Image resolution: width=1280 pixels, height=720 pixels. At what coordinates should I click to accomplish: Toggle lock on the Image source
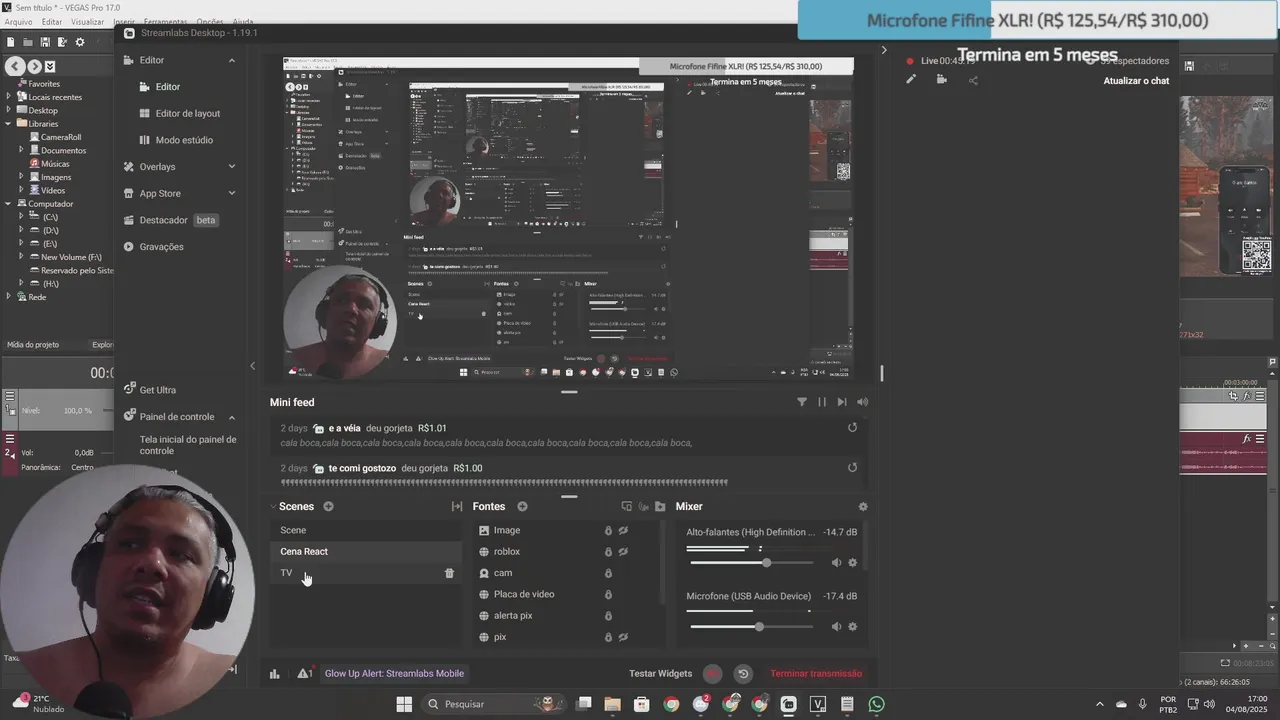(x=608, y=531)
